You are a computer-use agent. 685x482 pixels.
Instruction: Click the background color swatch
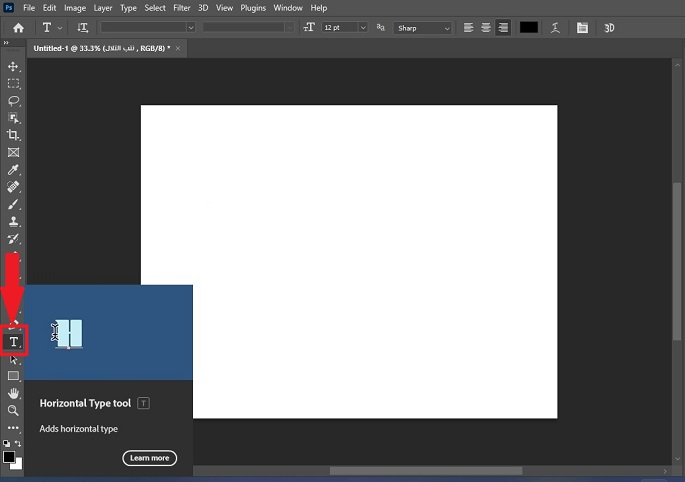18,465
